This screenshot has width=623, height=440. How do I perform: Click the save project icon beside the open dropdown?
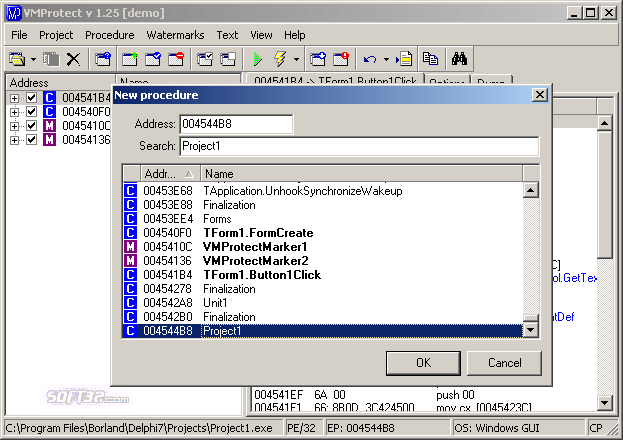coord(51,60)
